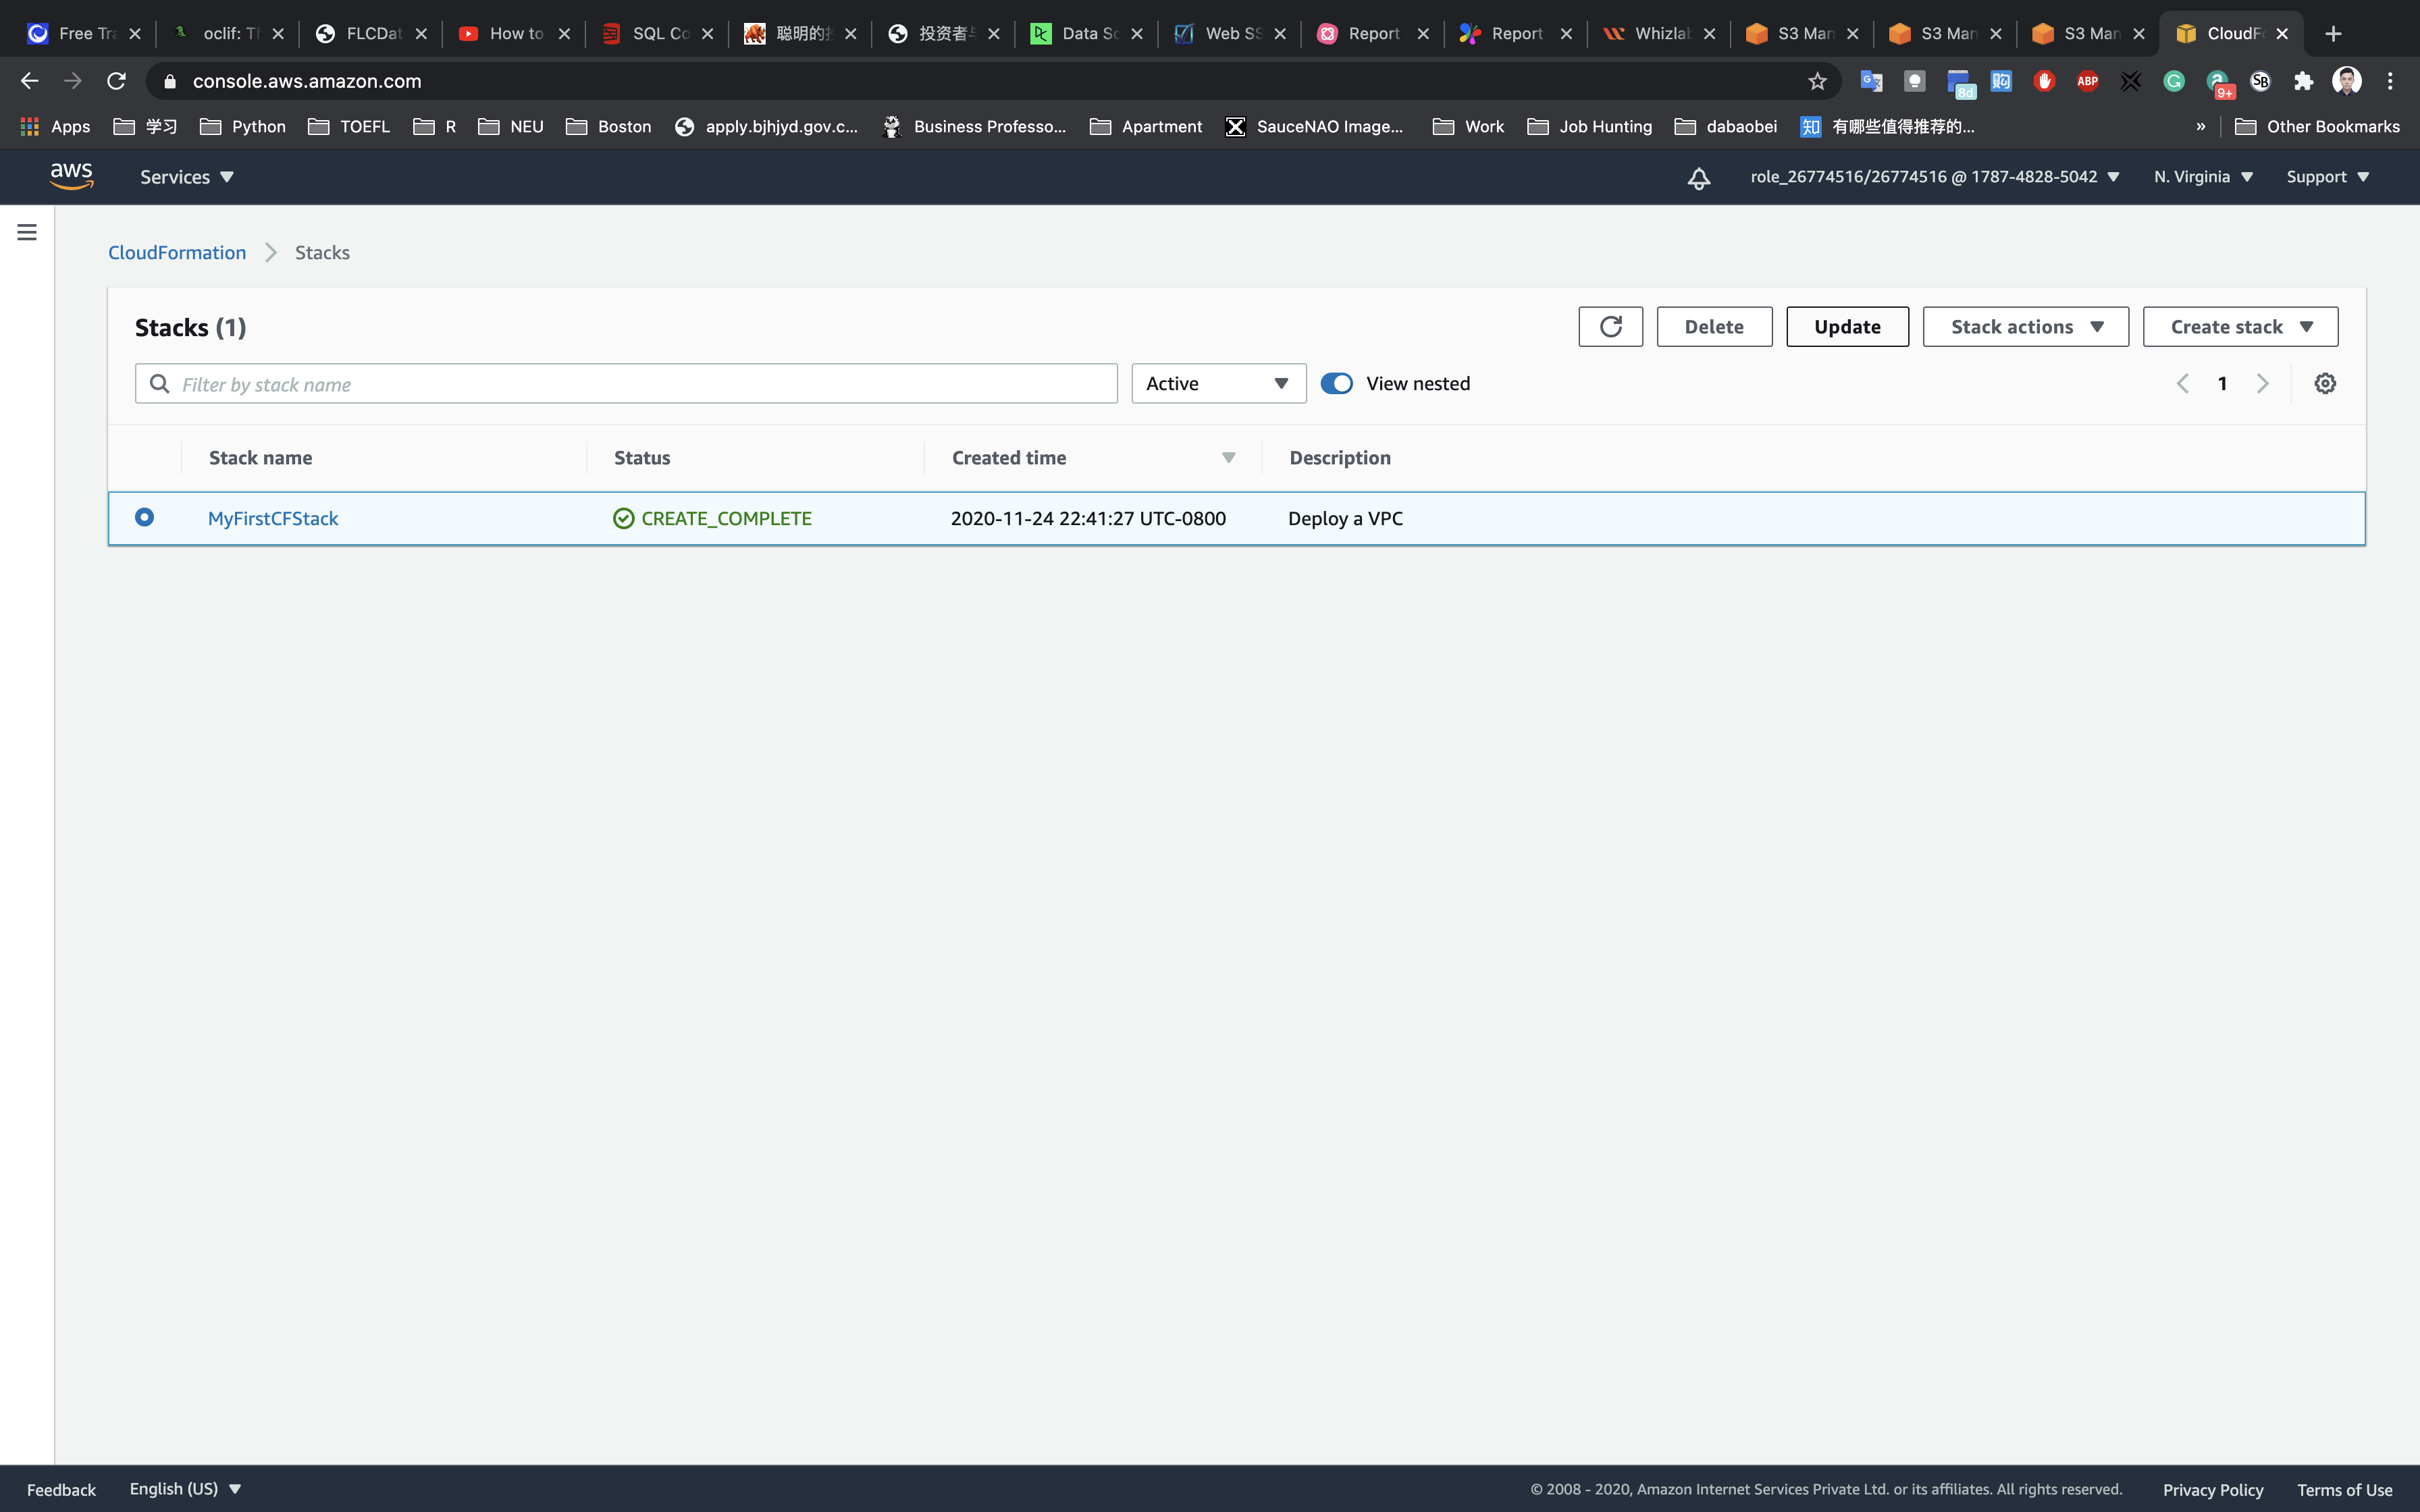2420x1512 pixels.
Task: Bookmark page with the star icon
Action: point(1817,81)
